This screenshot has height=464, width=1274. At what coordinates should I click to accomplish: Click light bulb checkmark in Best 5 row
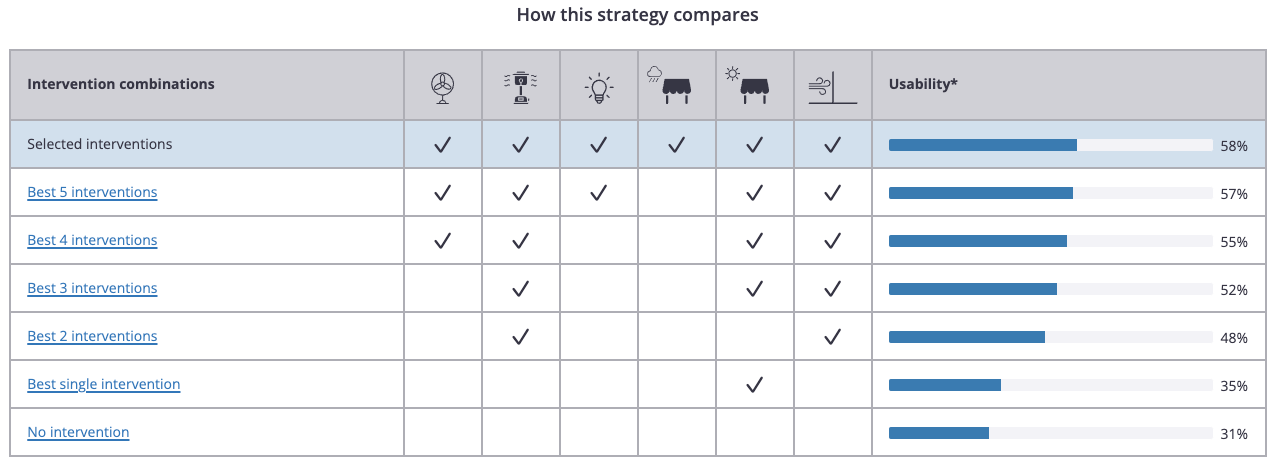[598, 193]
